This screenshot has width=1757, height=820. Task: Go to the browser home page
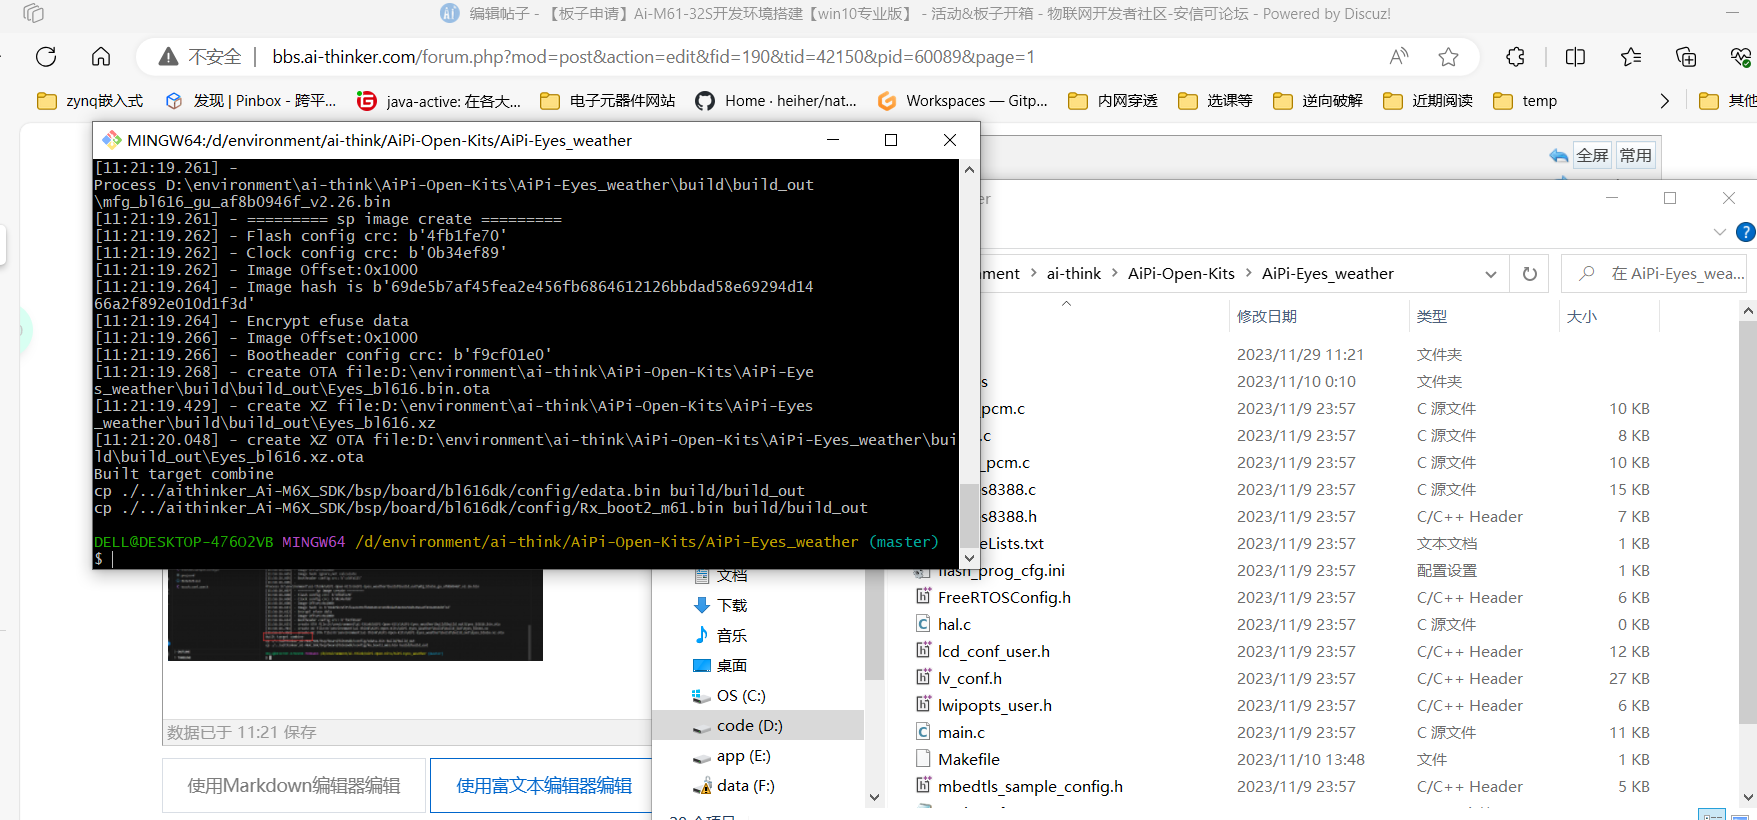click(x=101, y=57)
